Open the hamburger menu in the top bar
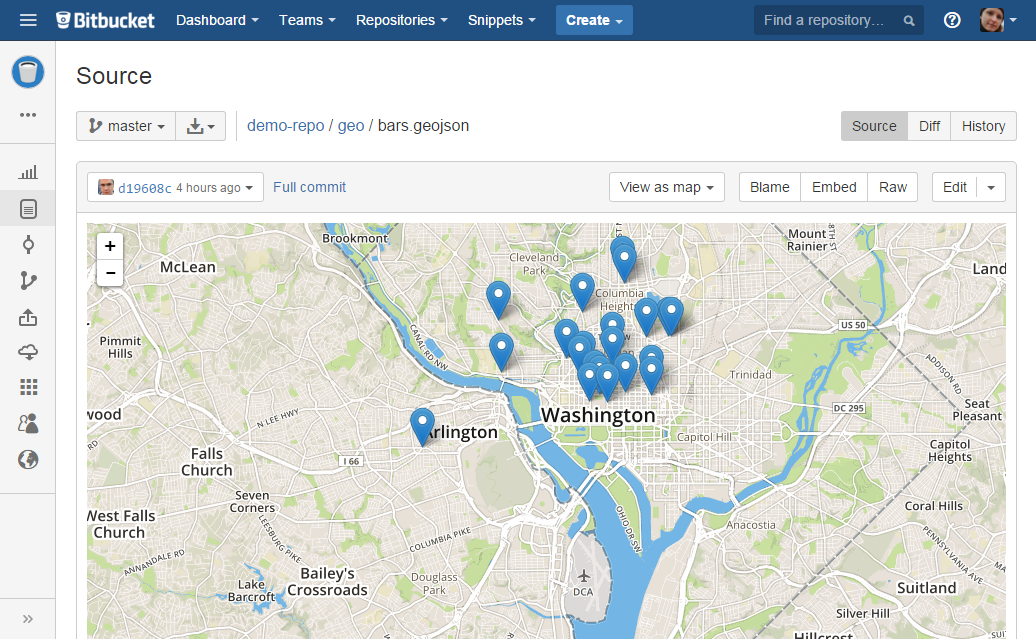 (x=28, y=20)
